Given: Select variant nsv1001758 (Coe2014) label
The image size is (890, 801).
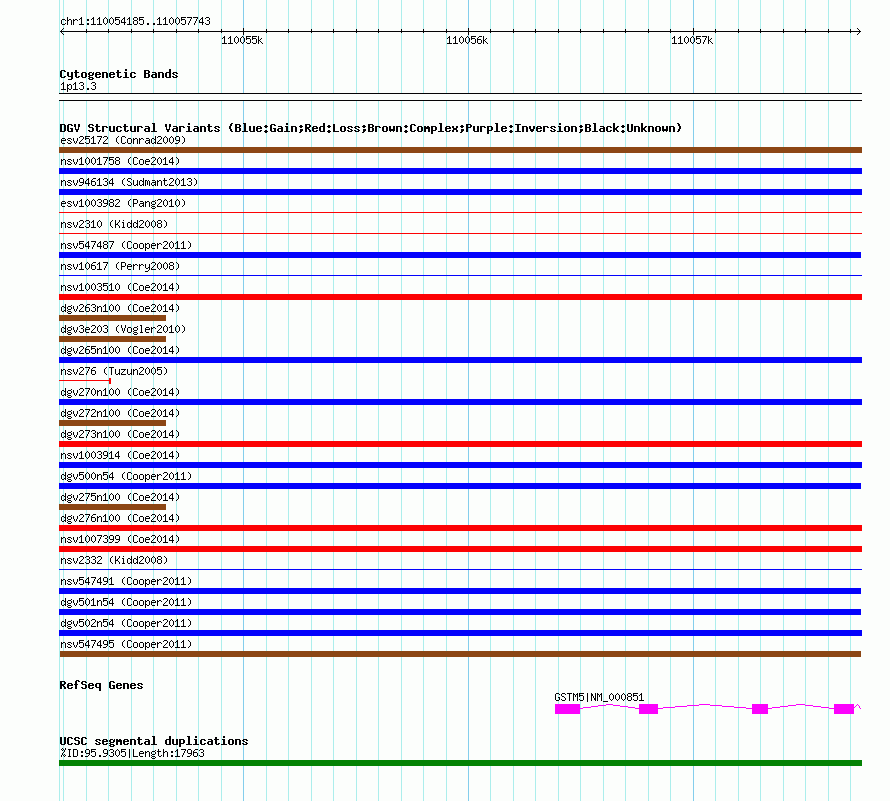Looking at the screenshot, I should tap(120, 161).
